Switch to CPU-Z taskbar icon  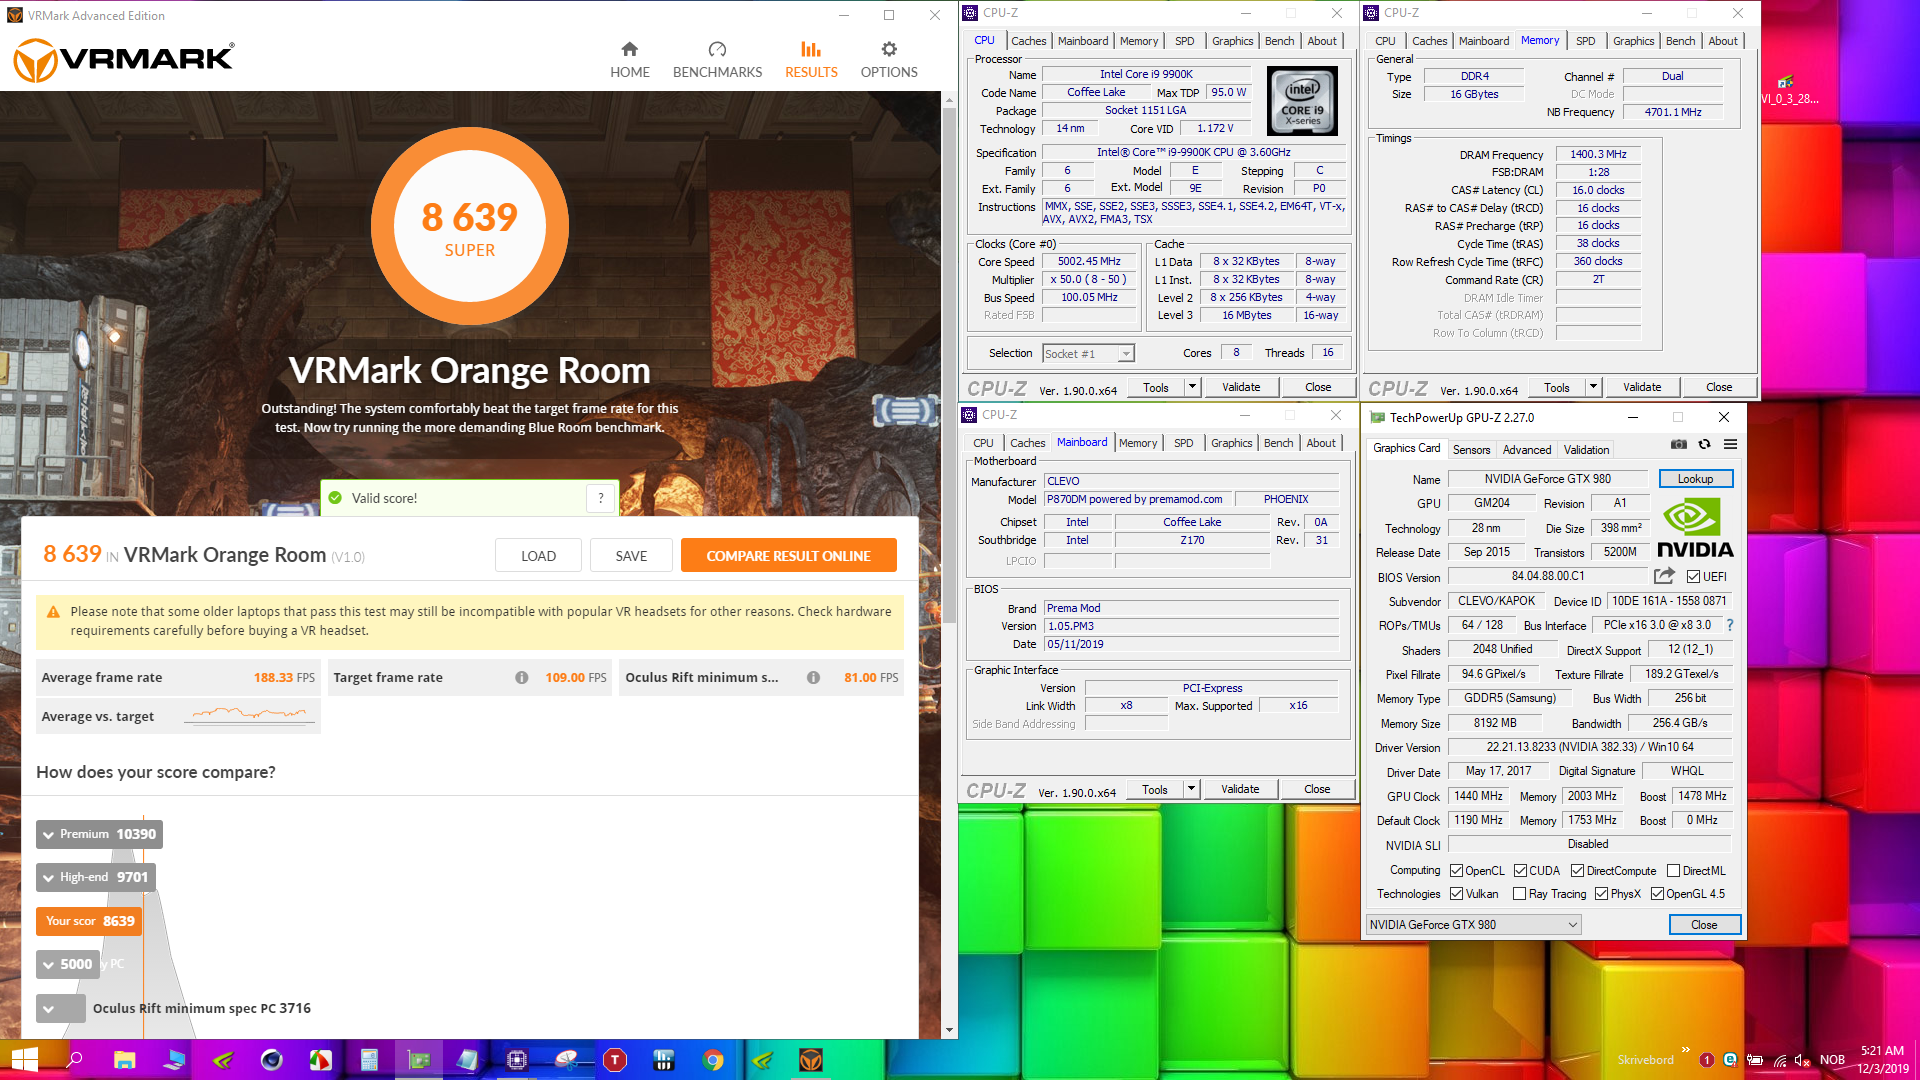point(516,1060)
